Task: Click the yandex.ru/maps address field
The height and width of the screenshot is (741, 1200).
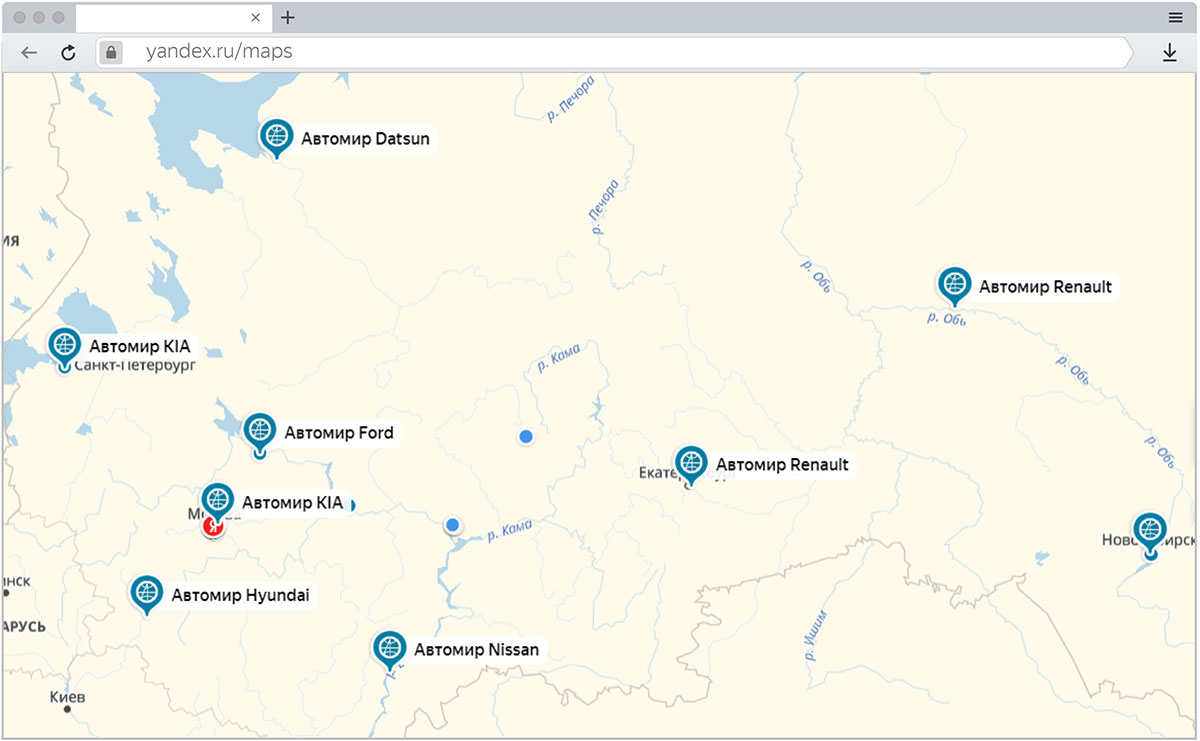Action: click(614, 52)
